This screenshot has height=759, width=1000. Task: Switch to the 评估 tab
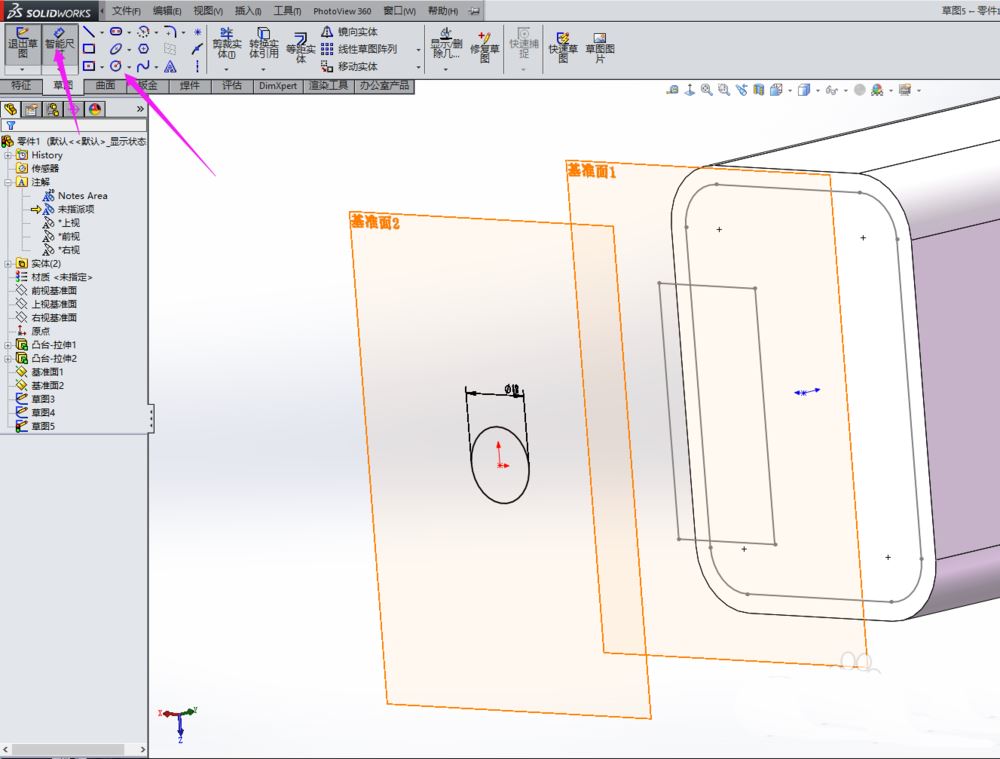point(232,85)
